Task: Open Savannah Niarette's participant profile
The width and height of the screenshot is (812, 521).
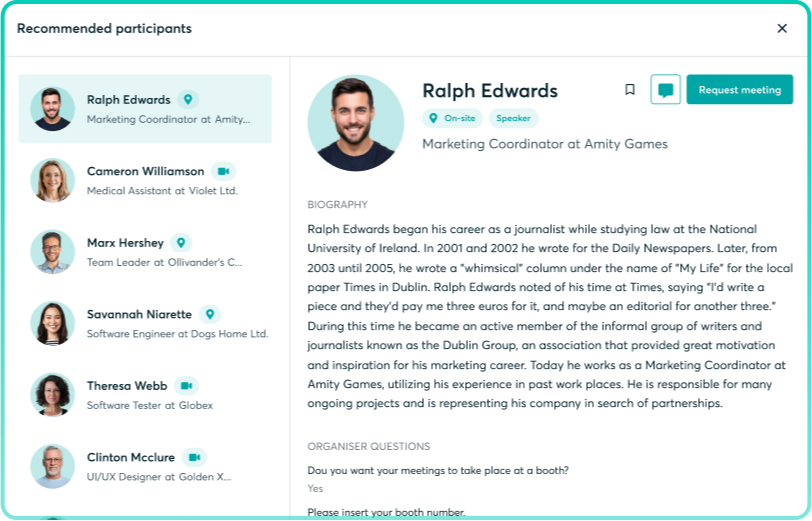Action: [145, 323]
